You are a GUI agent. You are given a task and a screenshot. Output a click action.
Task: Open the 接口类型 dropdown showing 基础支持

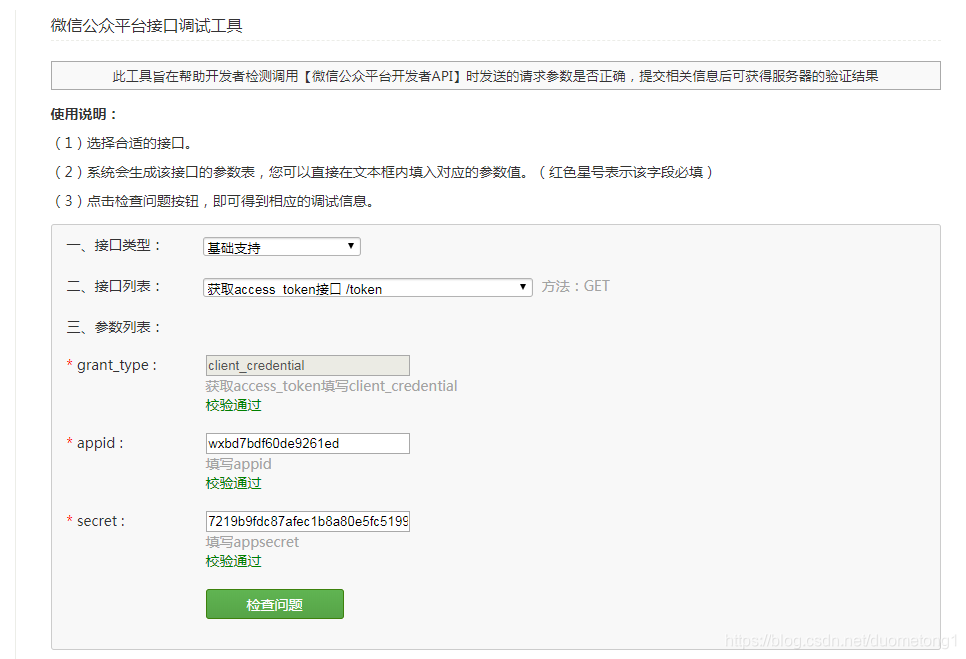point(282,247)
